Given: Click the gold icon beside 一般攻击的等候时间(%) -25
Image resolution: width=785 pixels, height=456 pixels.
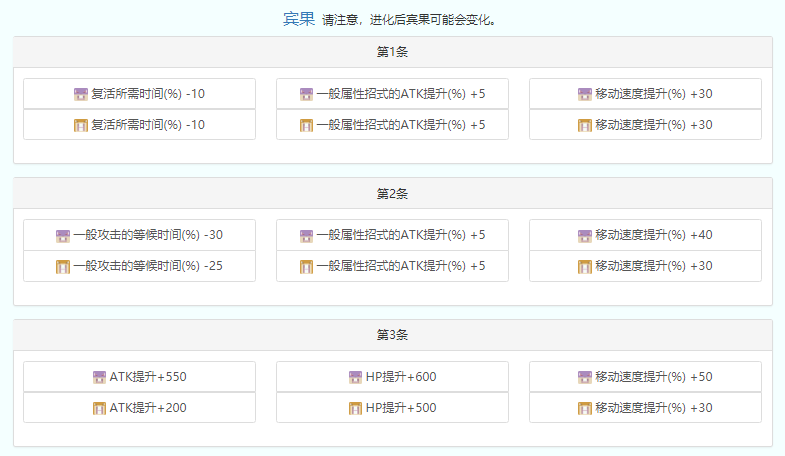Looking at the screenshot, I should coord(63,266).
